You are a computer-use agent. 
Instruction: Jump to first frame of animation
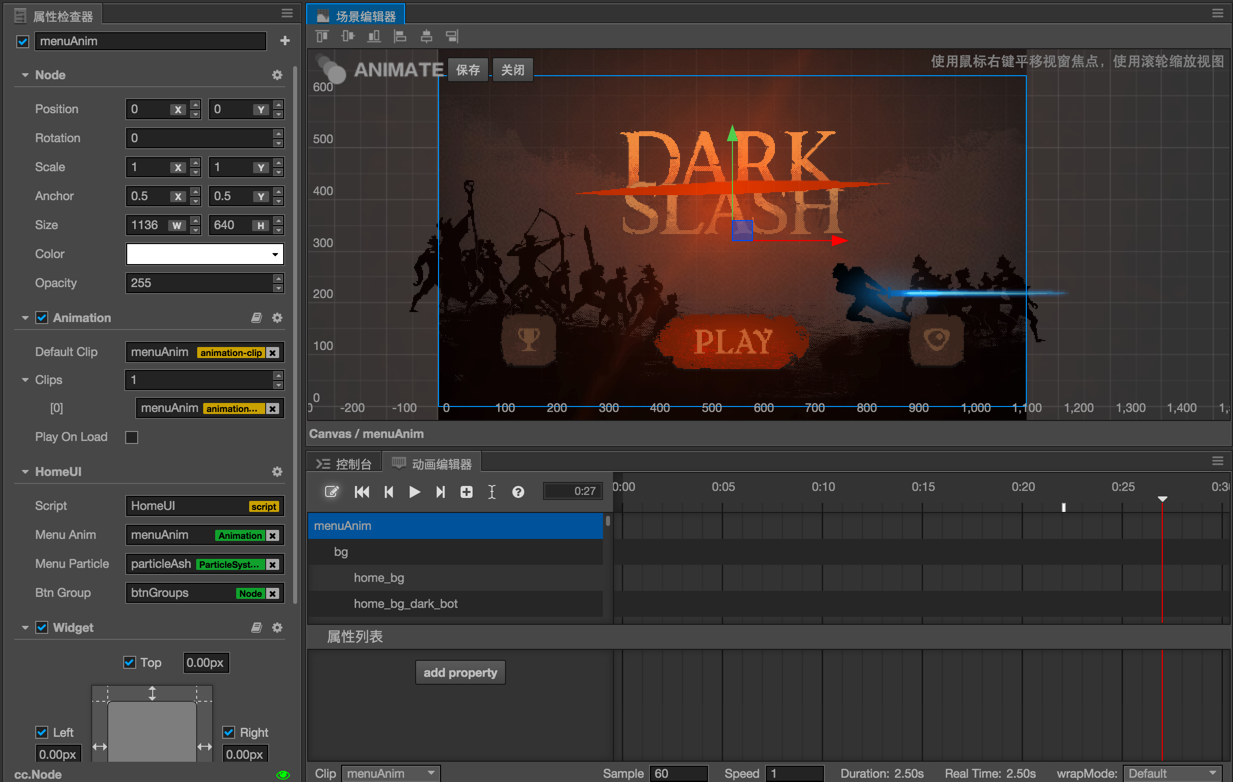(x=362, y=492)
